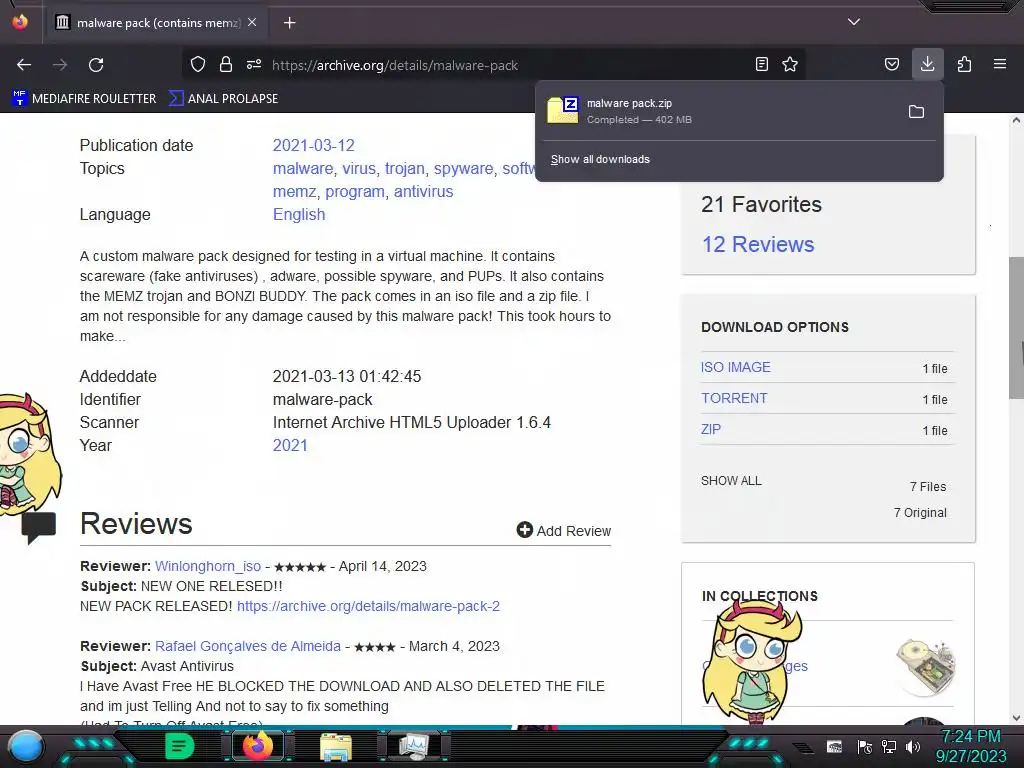The width and height of the screenshot is (1024, 768).
Task: Click the collection thumbnail image
Action: [x=927, y=666]
